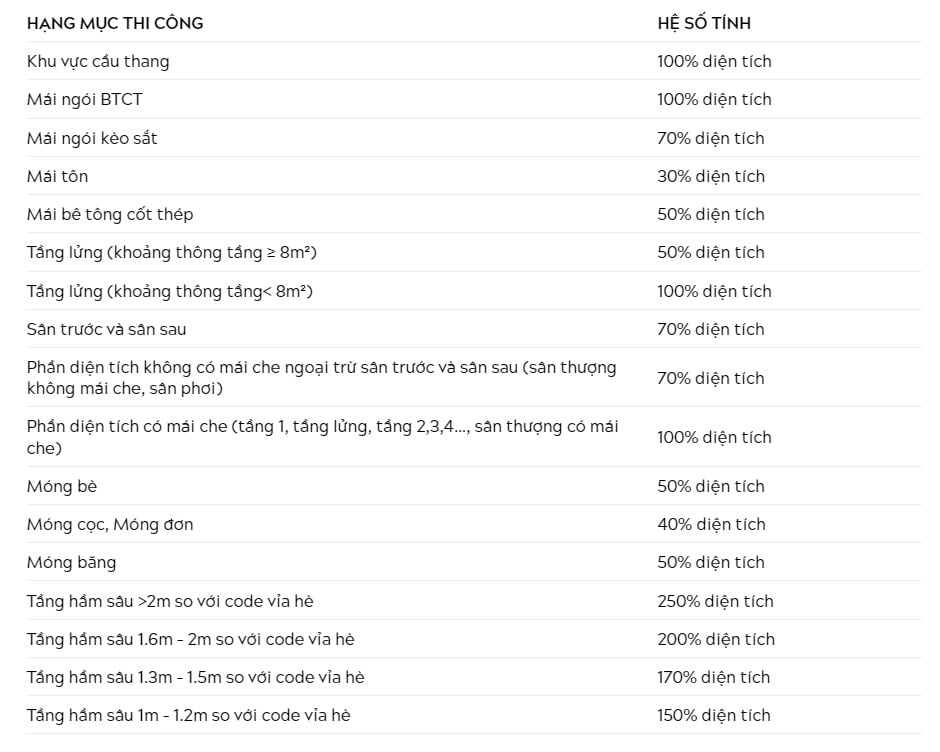This screenshot has width=940, height=752.
Task: Select the Mái ngói BTCT row
Action: (x=474, y=99)
